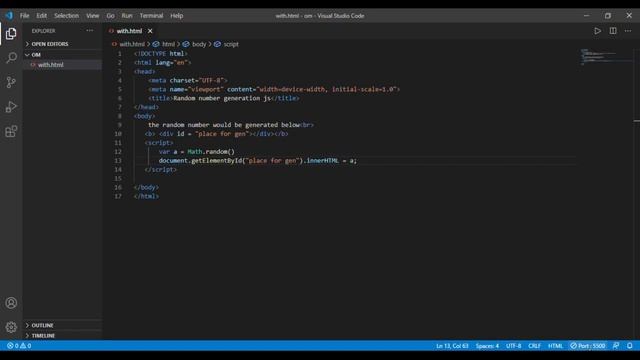Open the Help menu
The width and height of the screenshot is (640, 360).
tap(177, 16)
